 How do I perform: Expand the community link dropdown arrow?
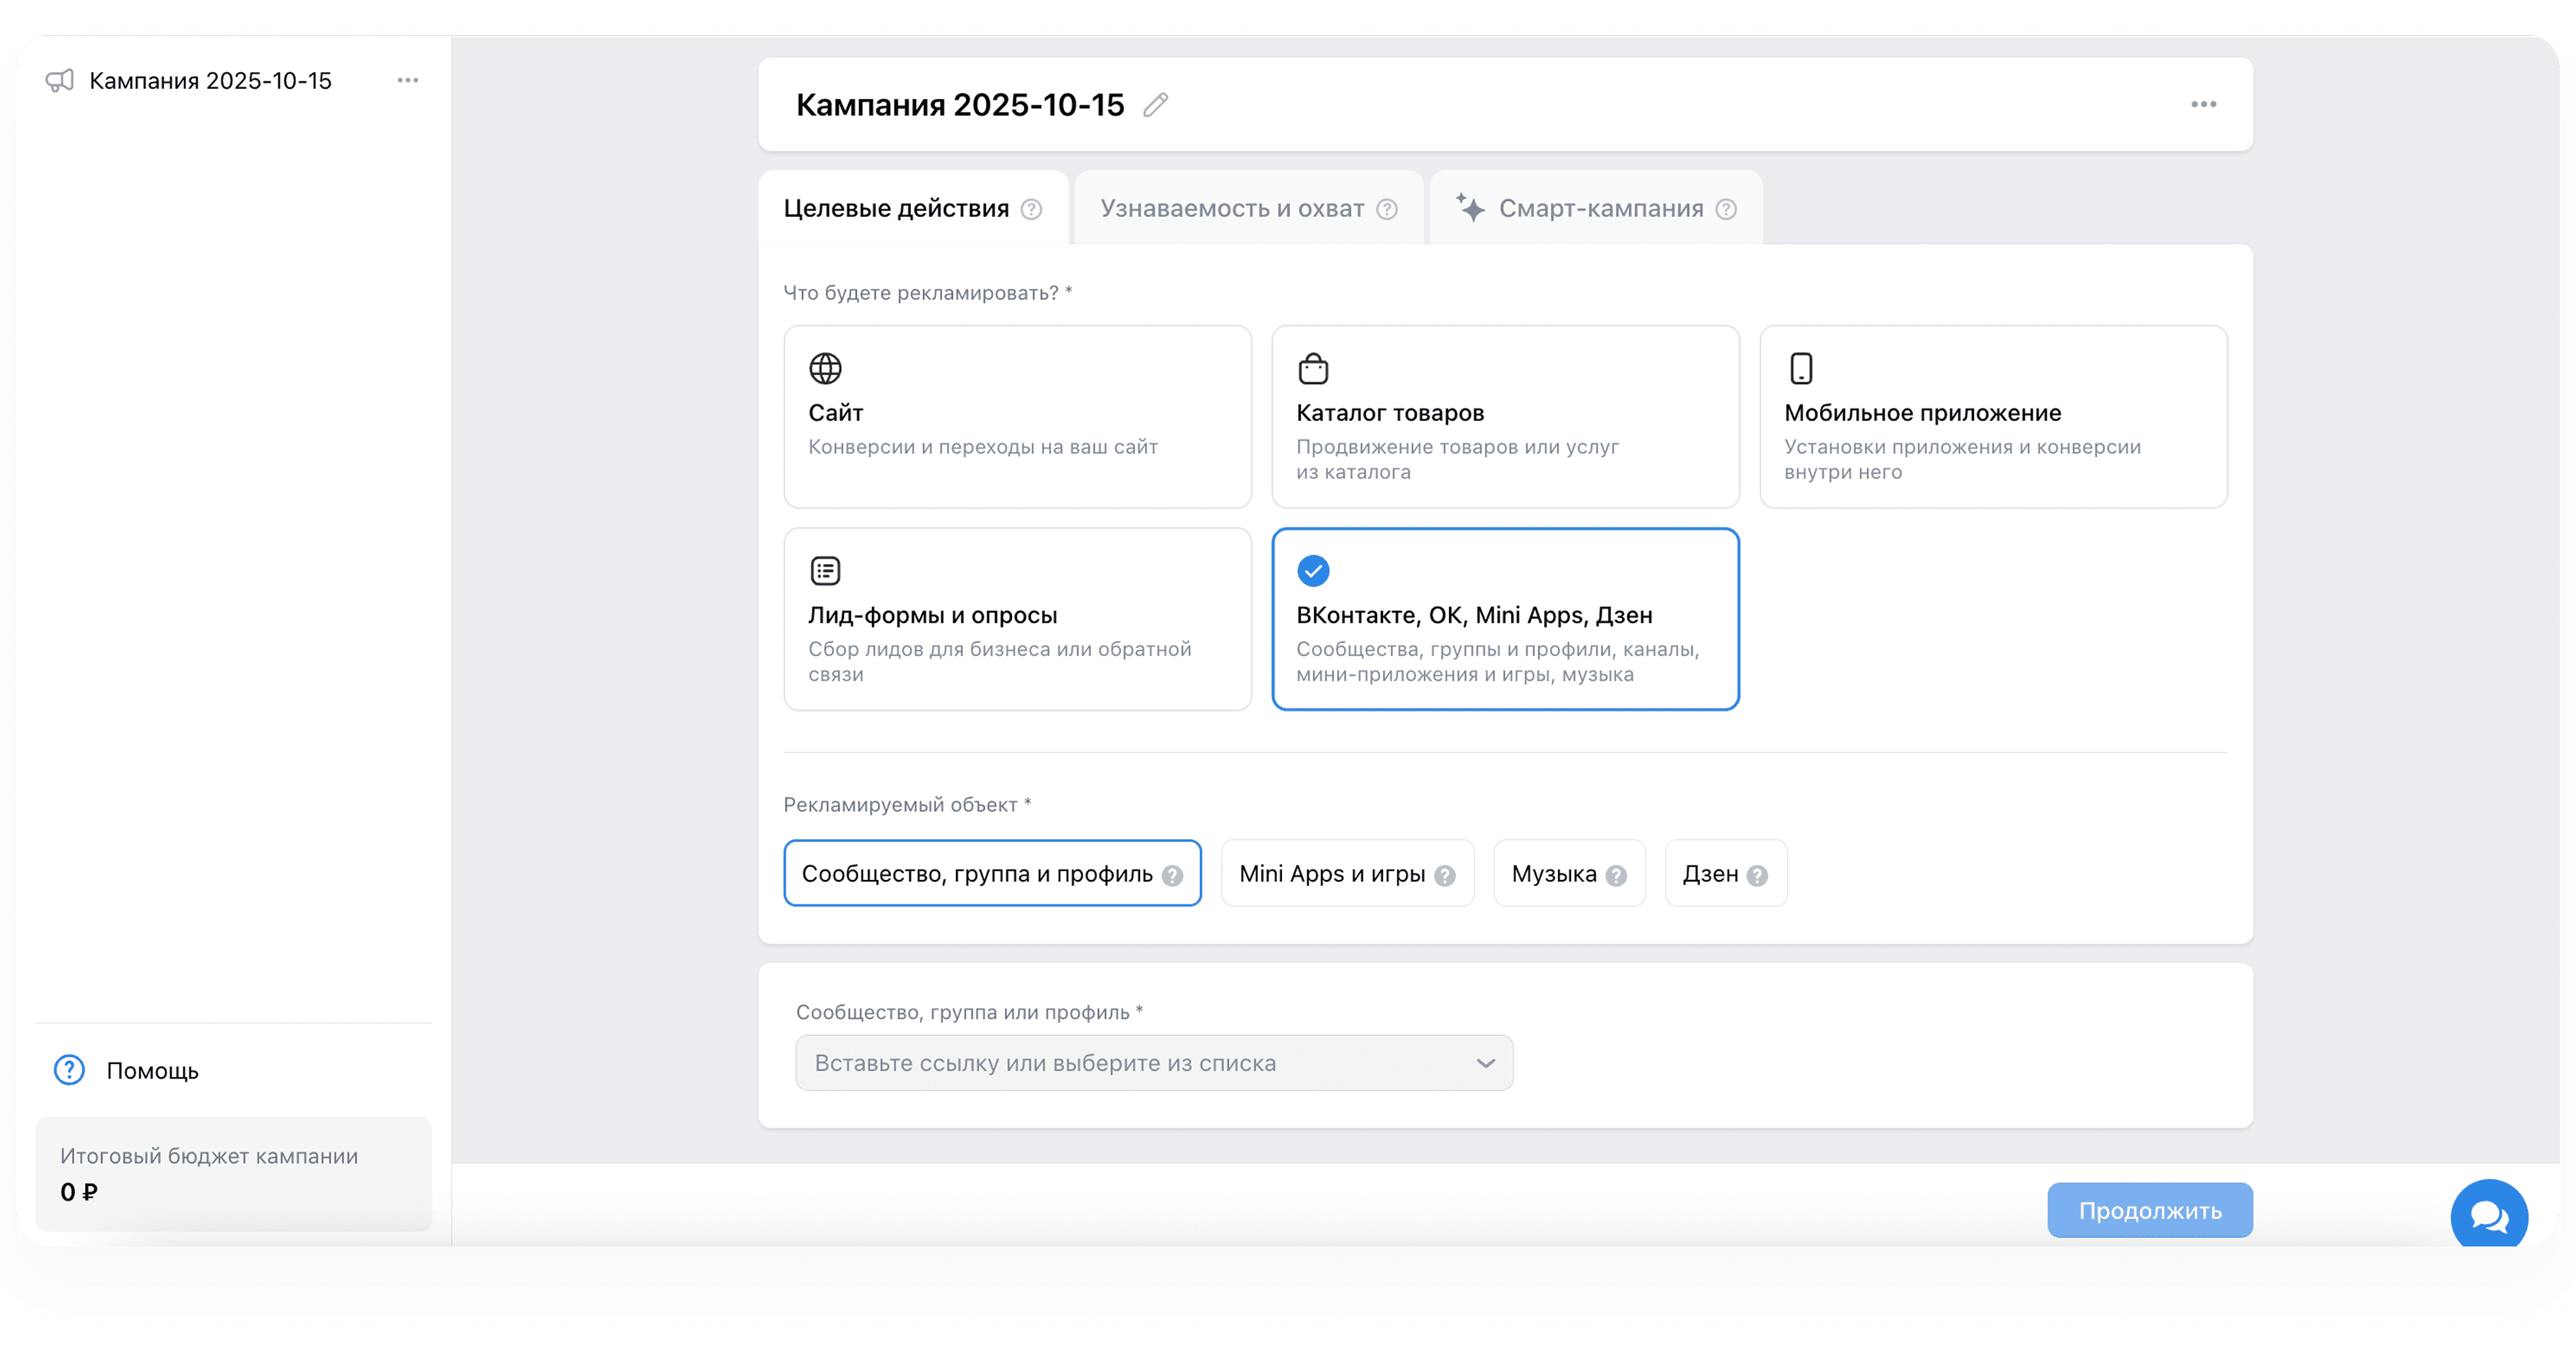click(x=1485, y=1063)
